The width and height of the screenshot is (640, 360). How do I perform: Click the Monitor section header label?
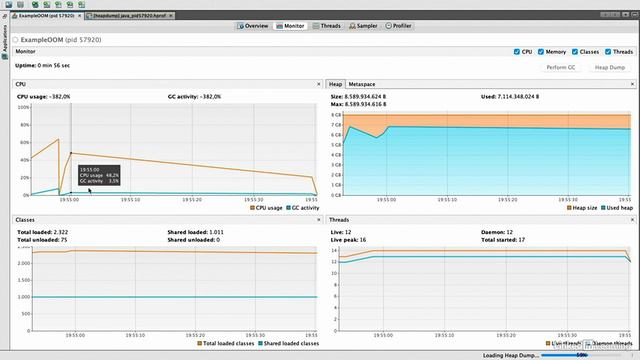point(25,51)
